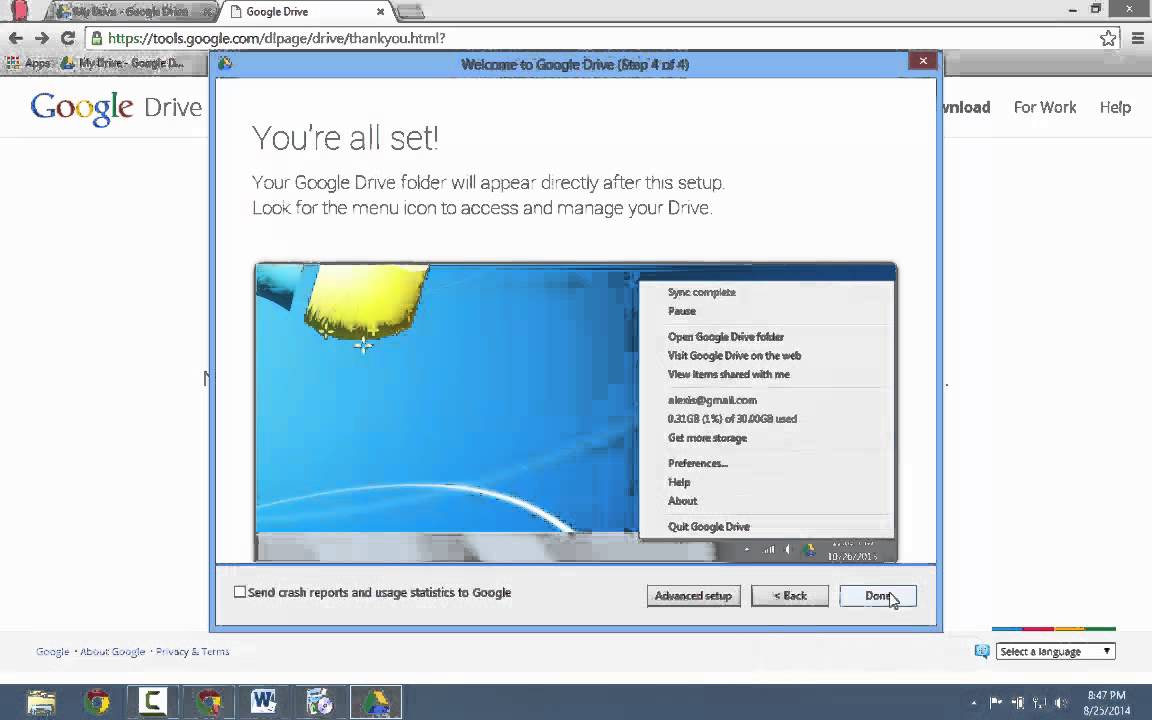Open Advanced setup options
The width and height of the screenshot is (1152, 720).
pos(694,596)
